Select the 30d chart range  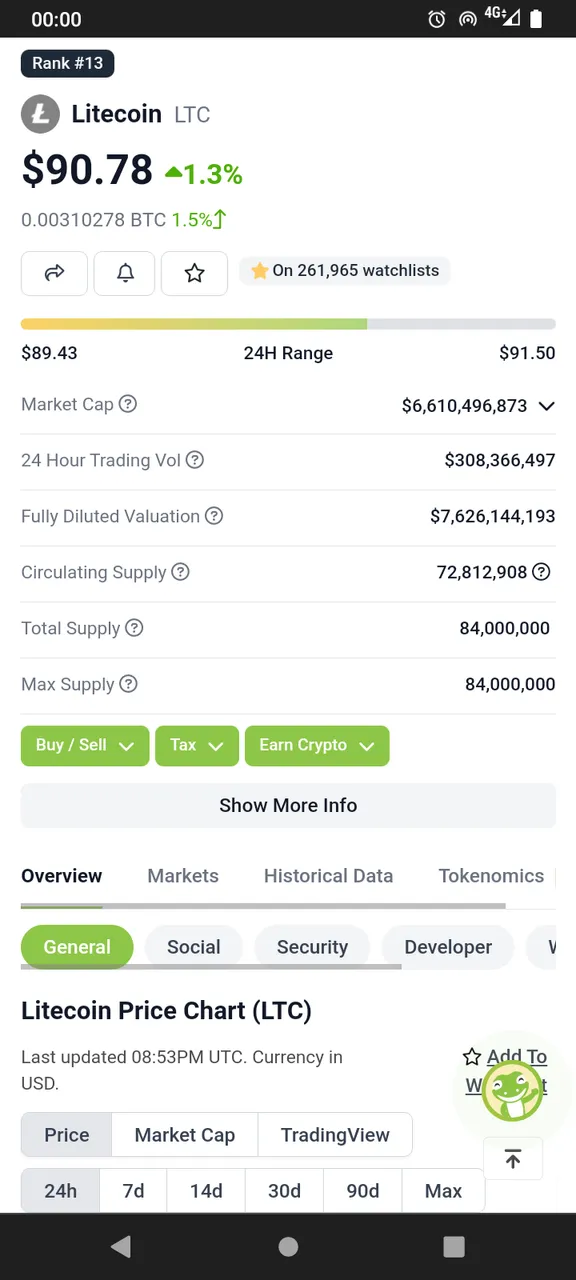coord(285,1191)
